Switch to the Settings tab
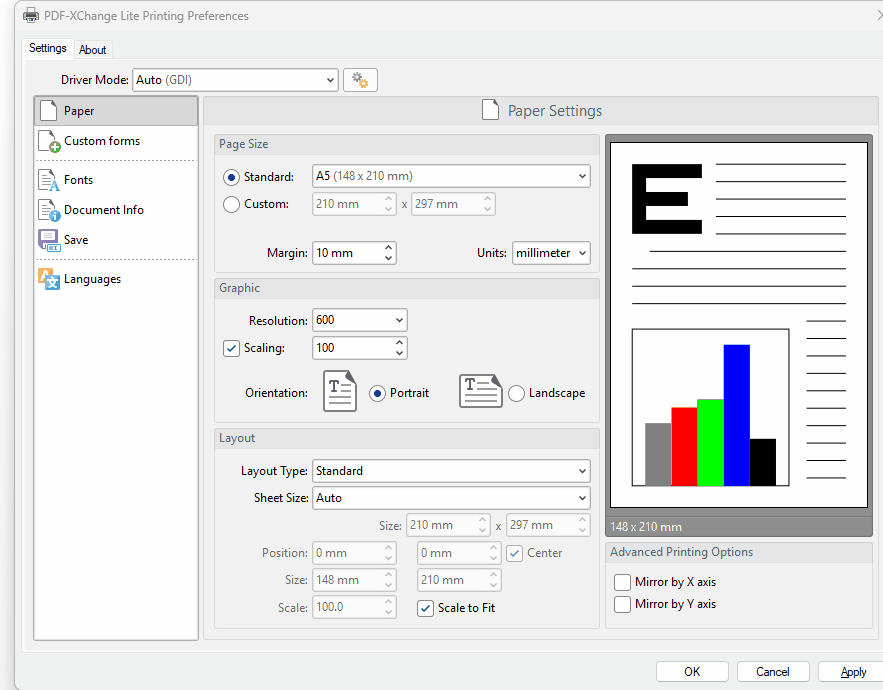883x690 pixels. (x=48, y=48)
